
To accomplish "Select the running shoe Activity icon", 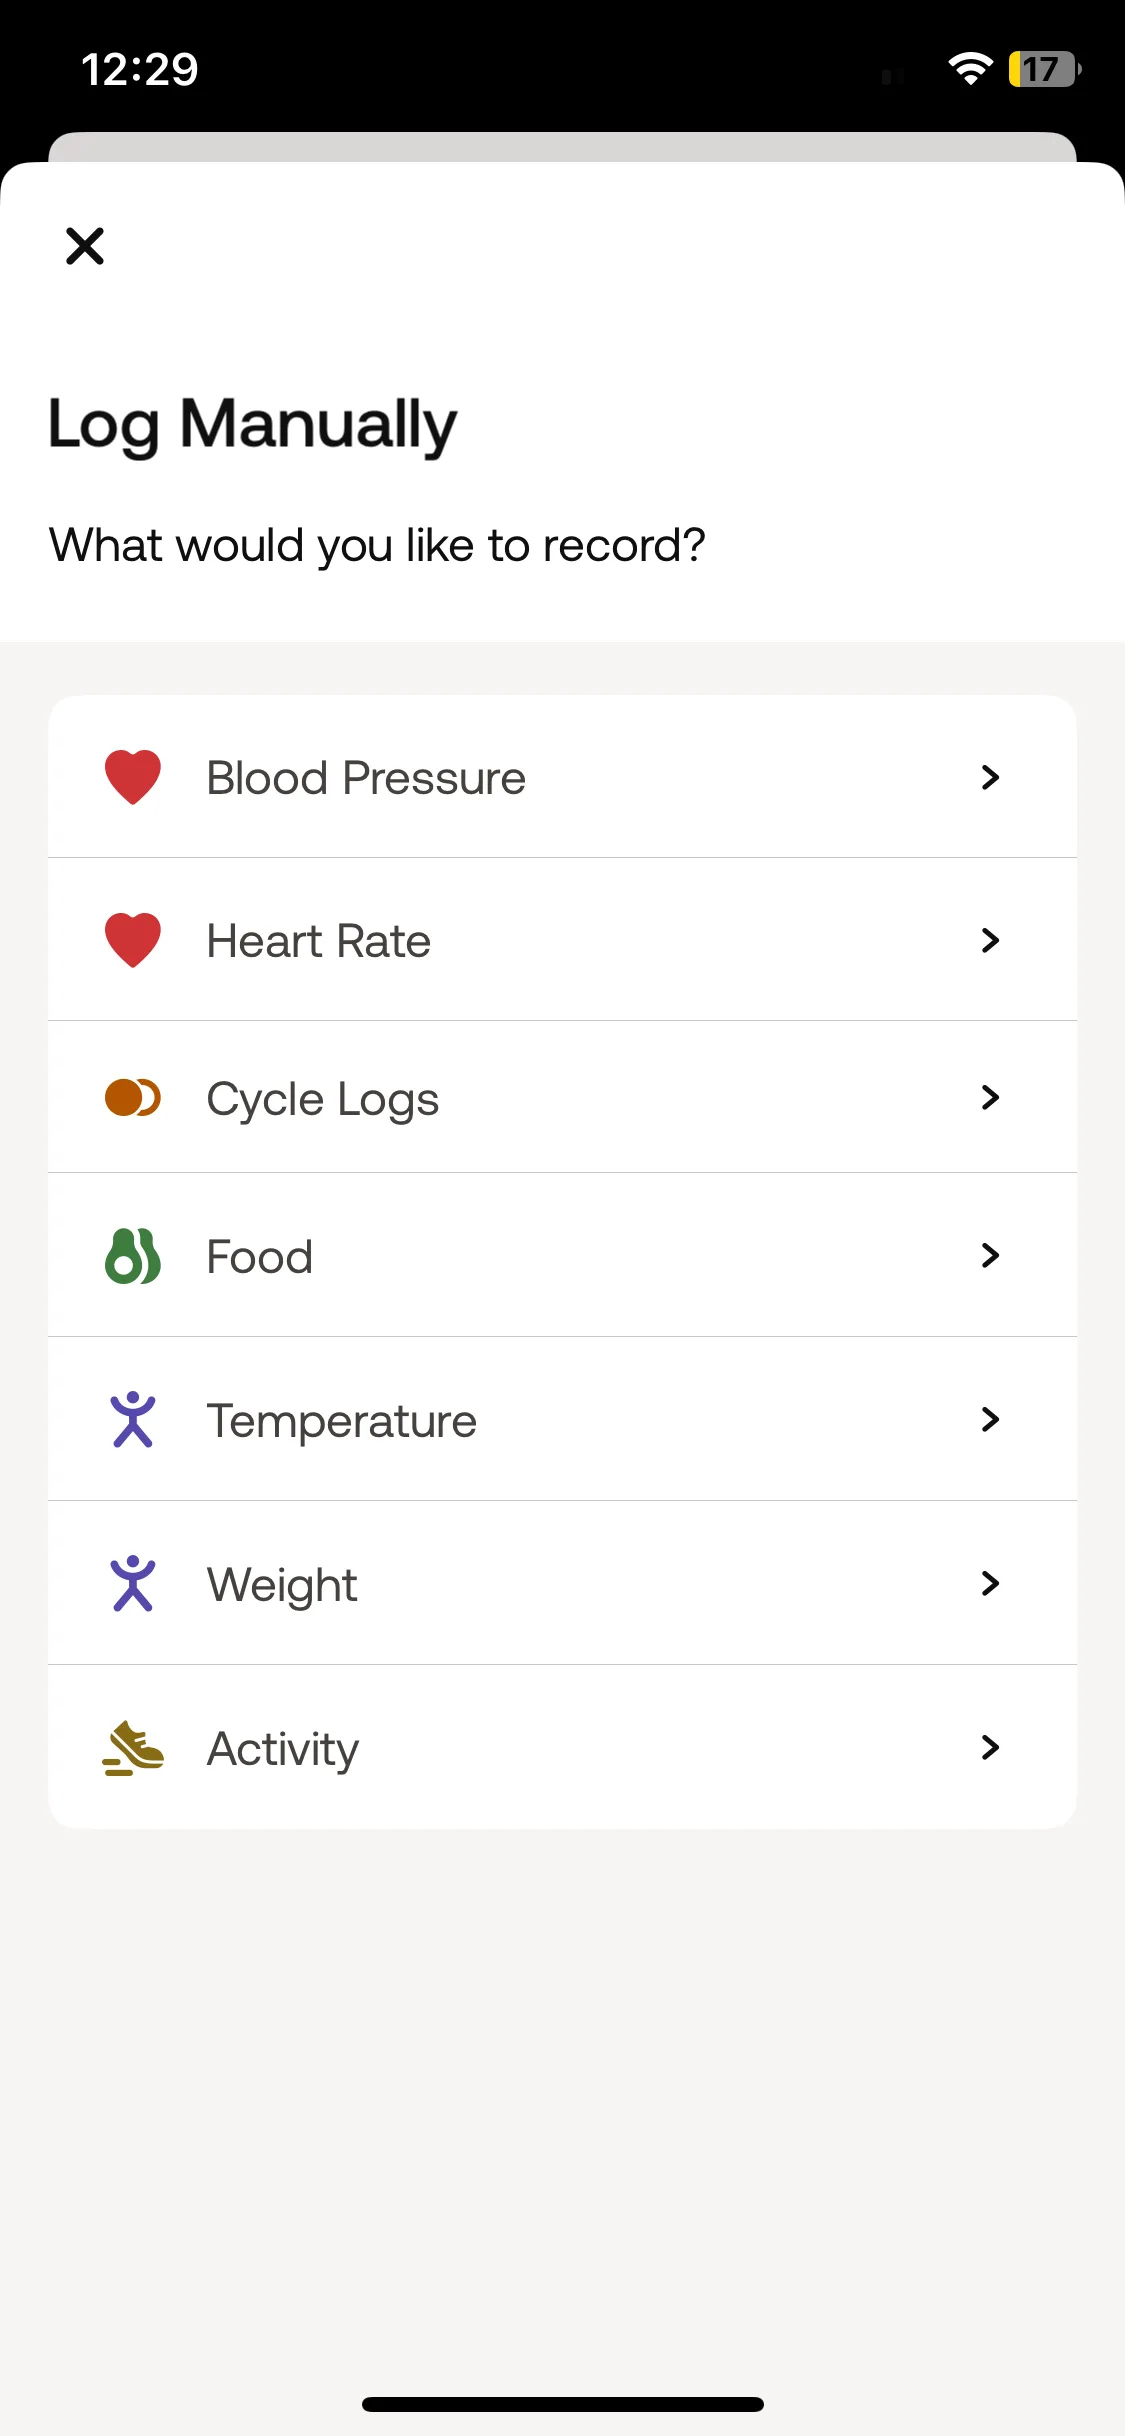I will pos(133,1748).
